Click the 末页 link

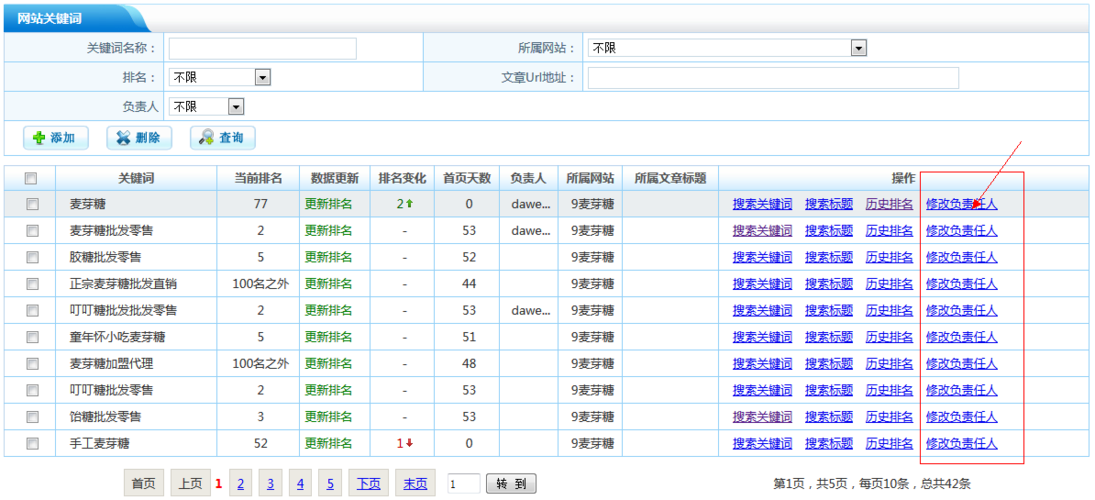pos(415,483)
